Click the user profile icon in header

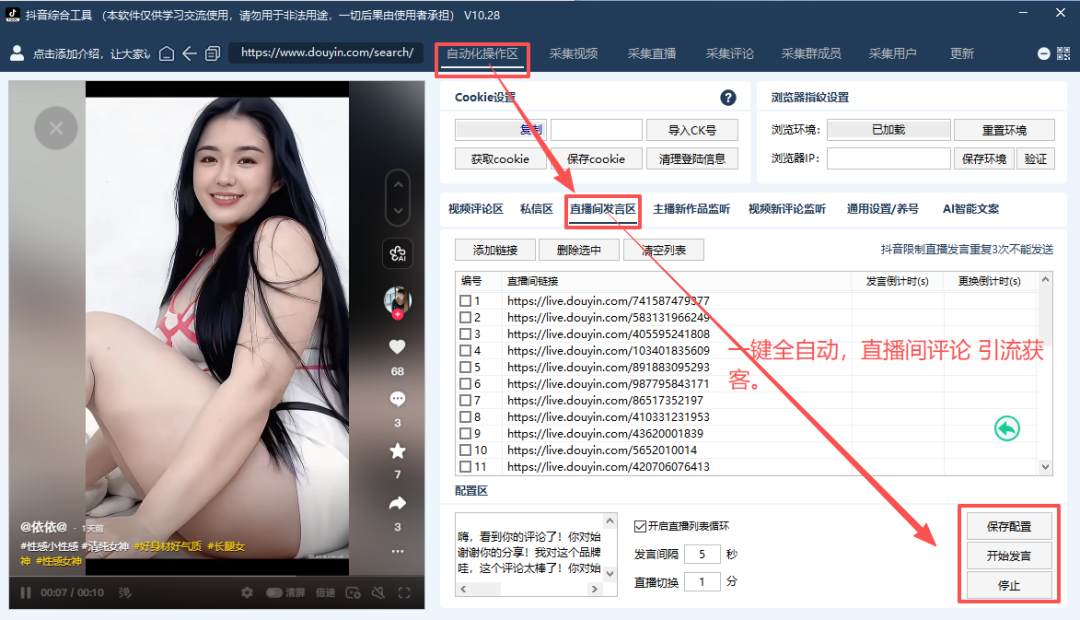point(17,53)
